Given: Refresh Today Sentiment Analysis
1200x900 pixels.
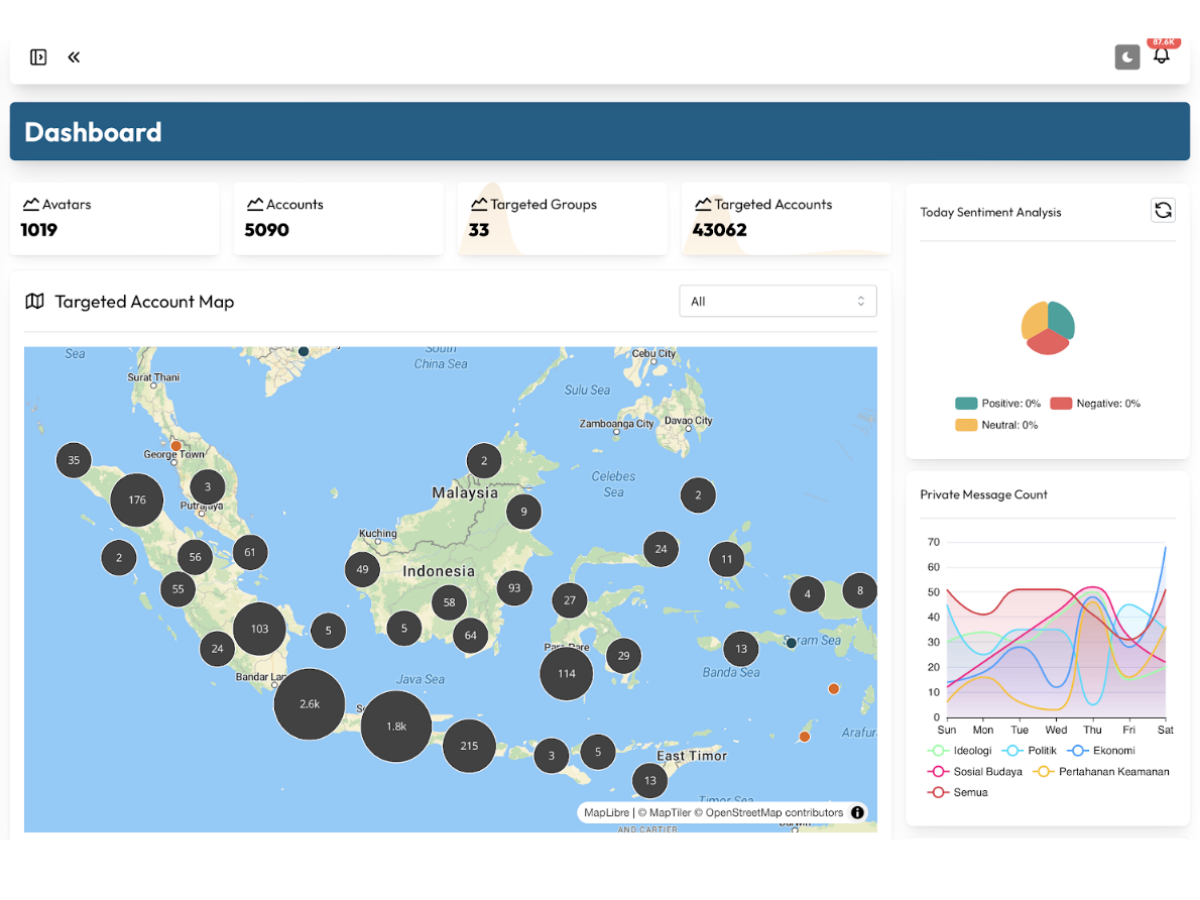Looking at the screenshot, I should [1162, 210].
